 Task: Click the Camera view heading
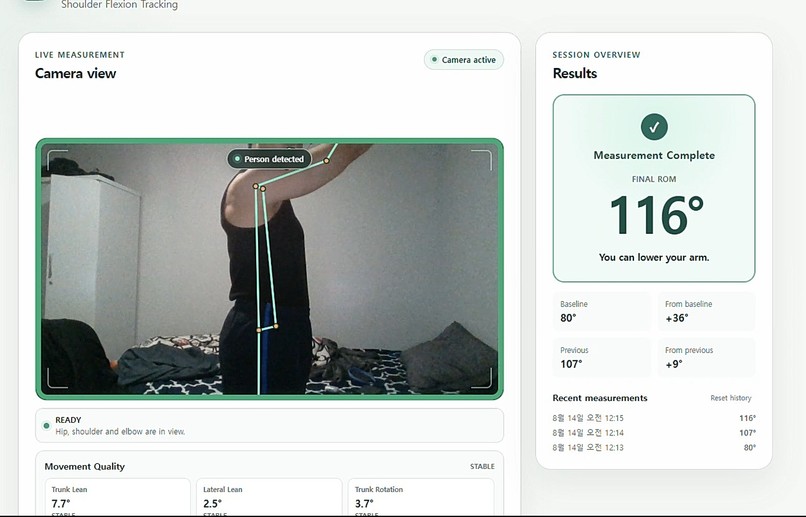tap(76, 73)
